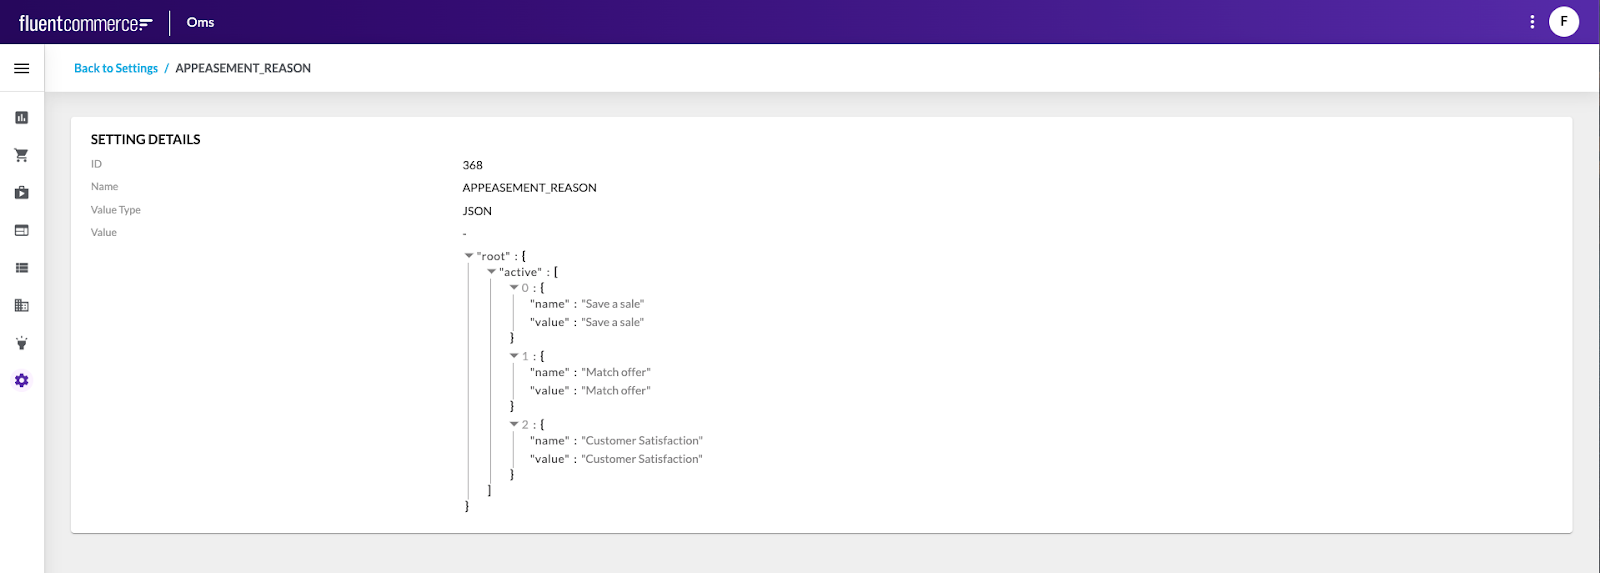Collapse the "active" array node

[491, 272]
